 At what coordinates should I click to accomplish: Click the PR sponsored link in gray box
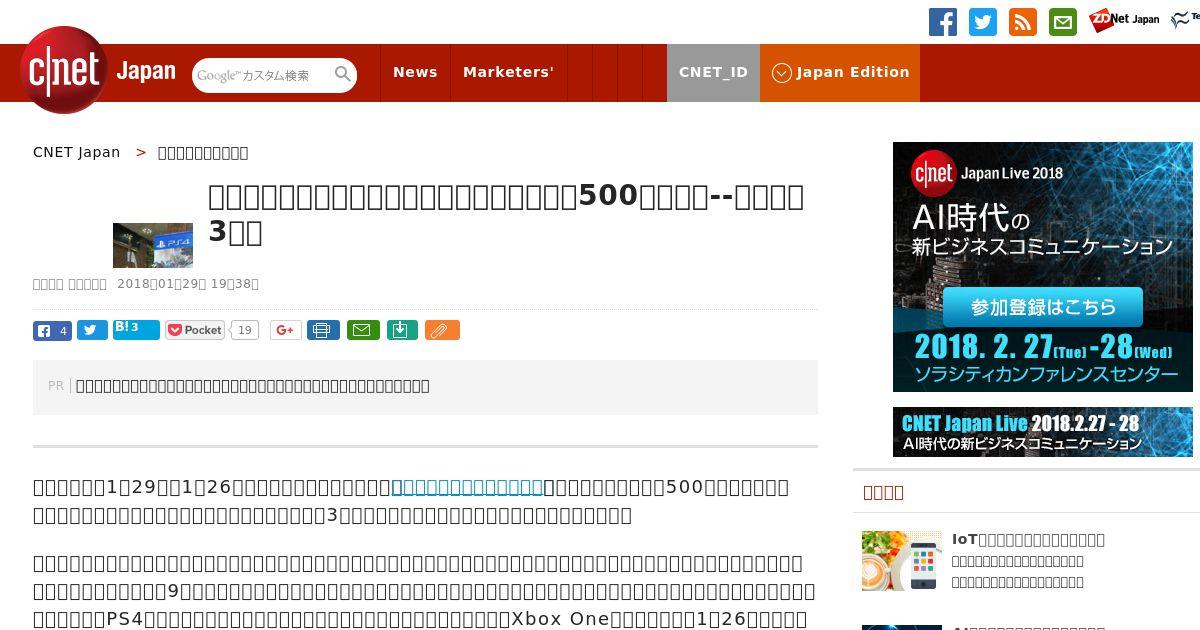coord(253,386)
